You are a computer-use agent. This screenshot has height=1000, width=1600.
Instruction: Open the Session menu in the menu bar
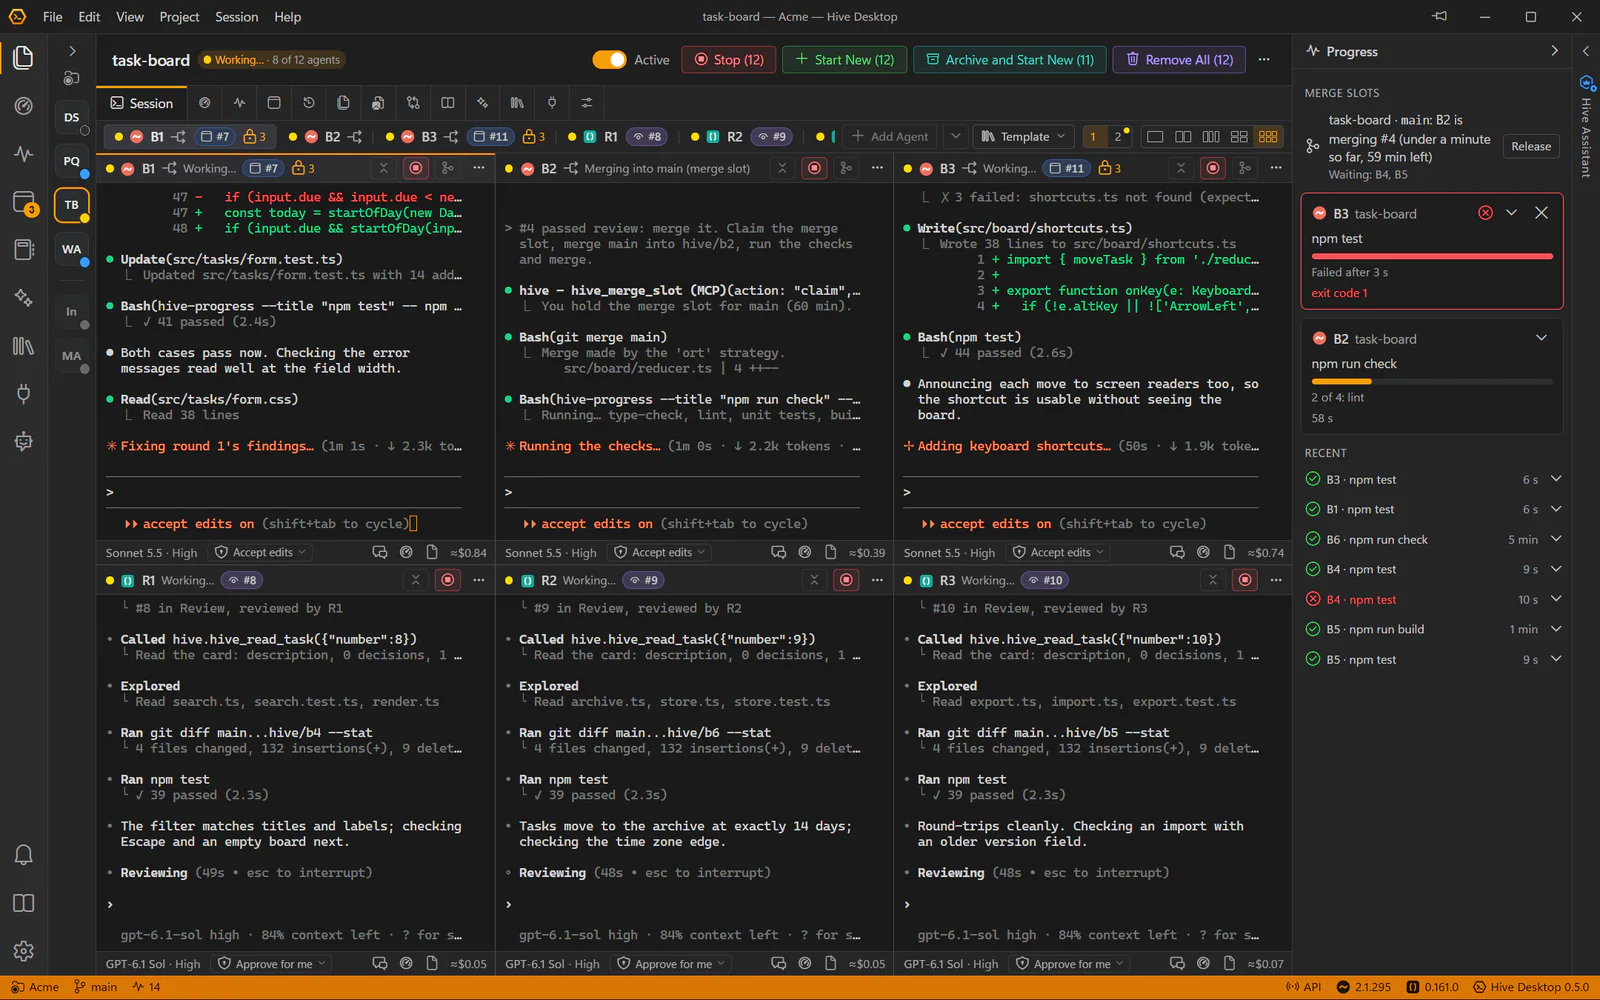(x=236, y=17)
